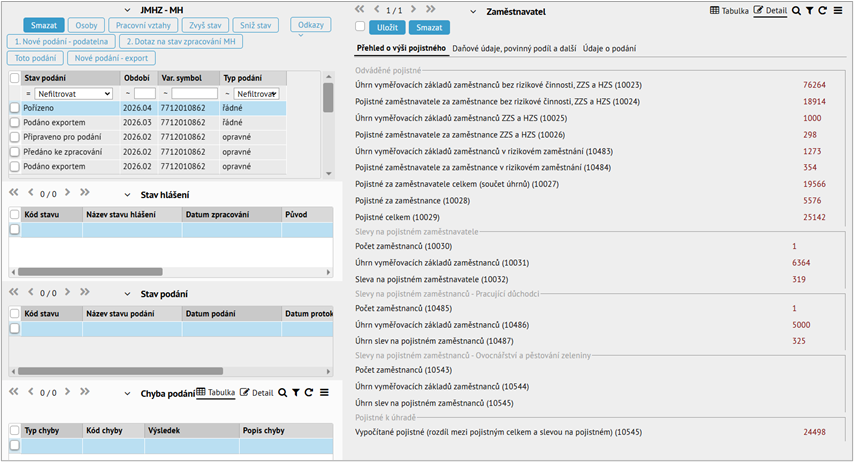Tick checkbox next to Uložit button
854x462 pixels.
coord(360,26)
